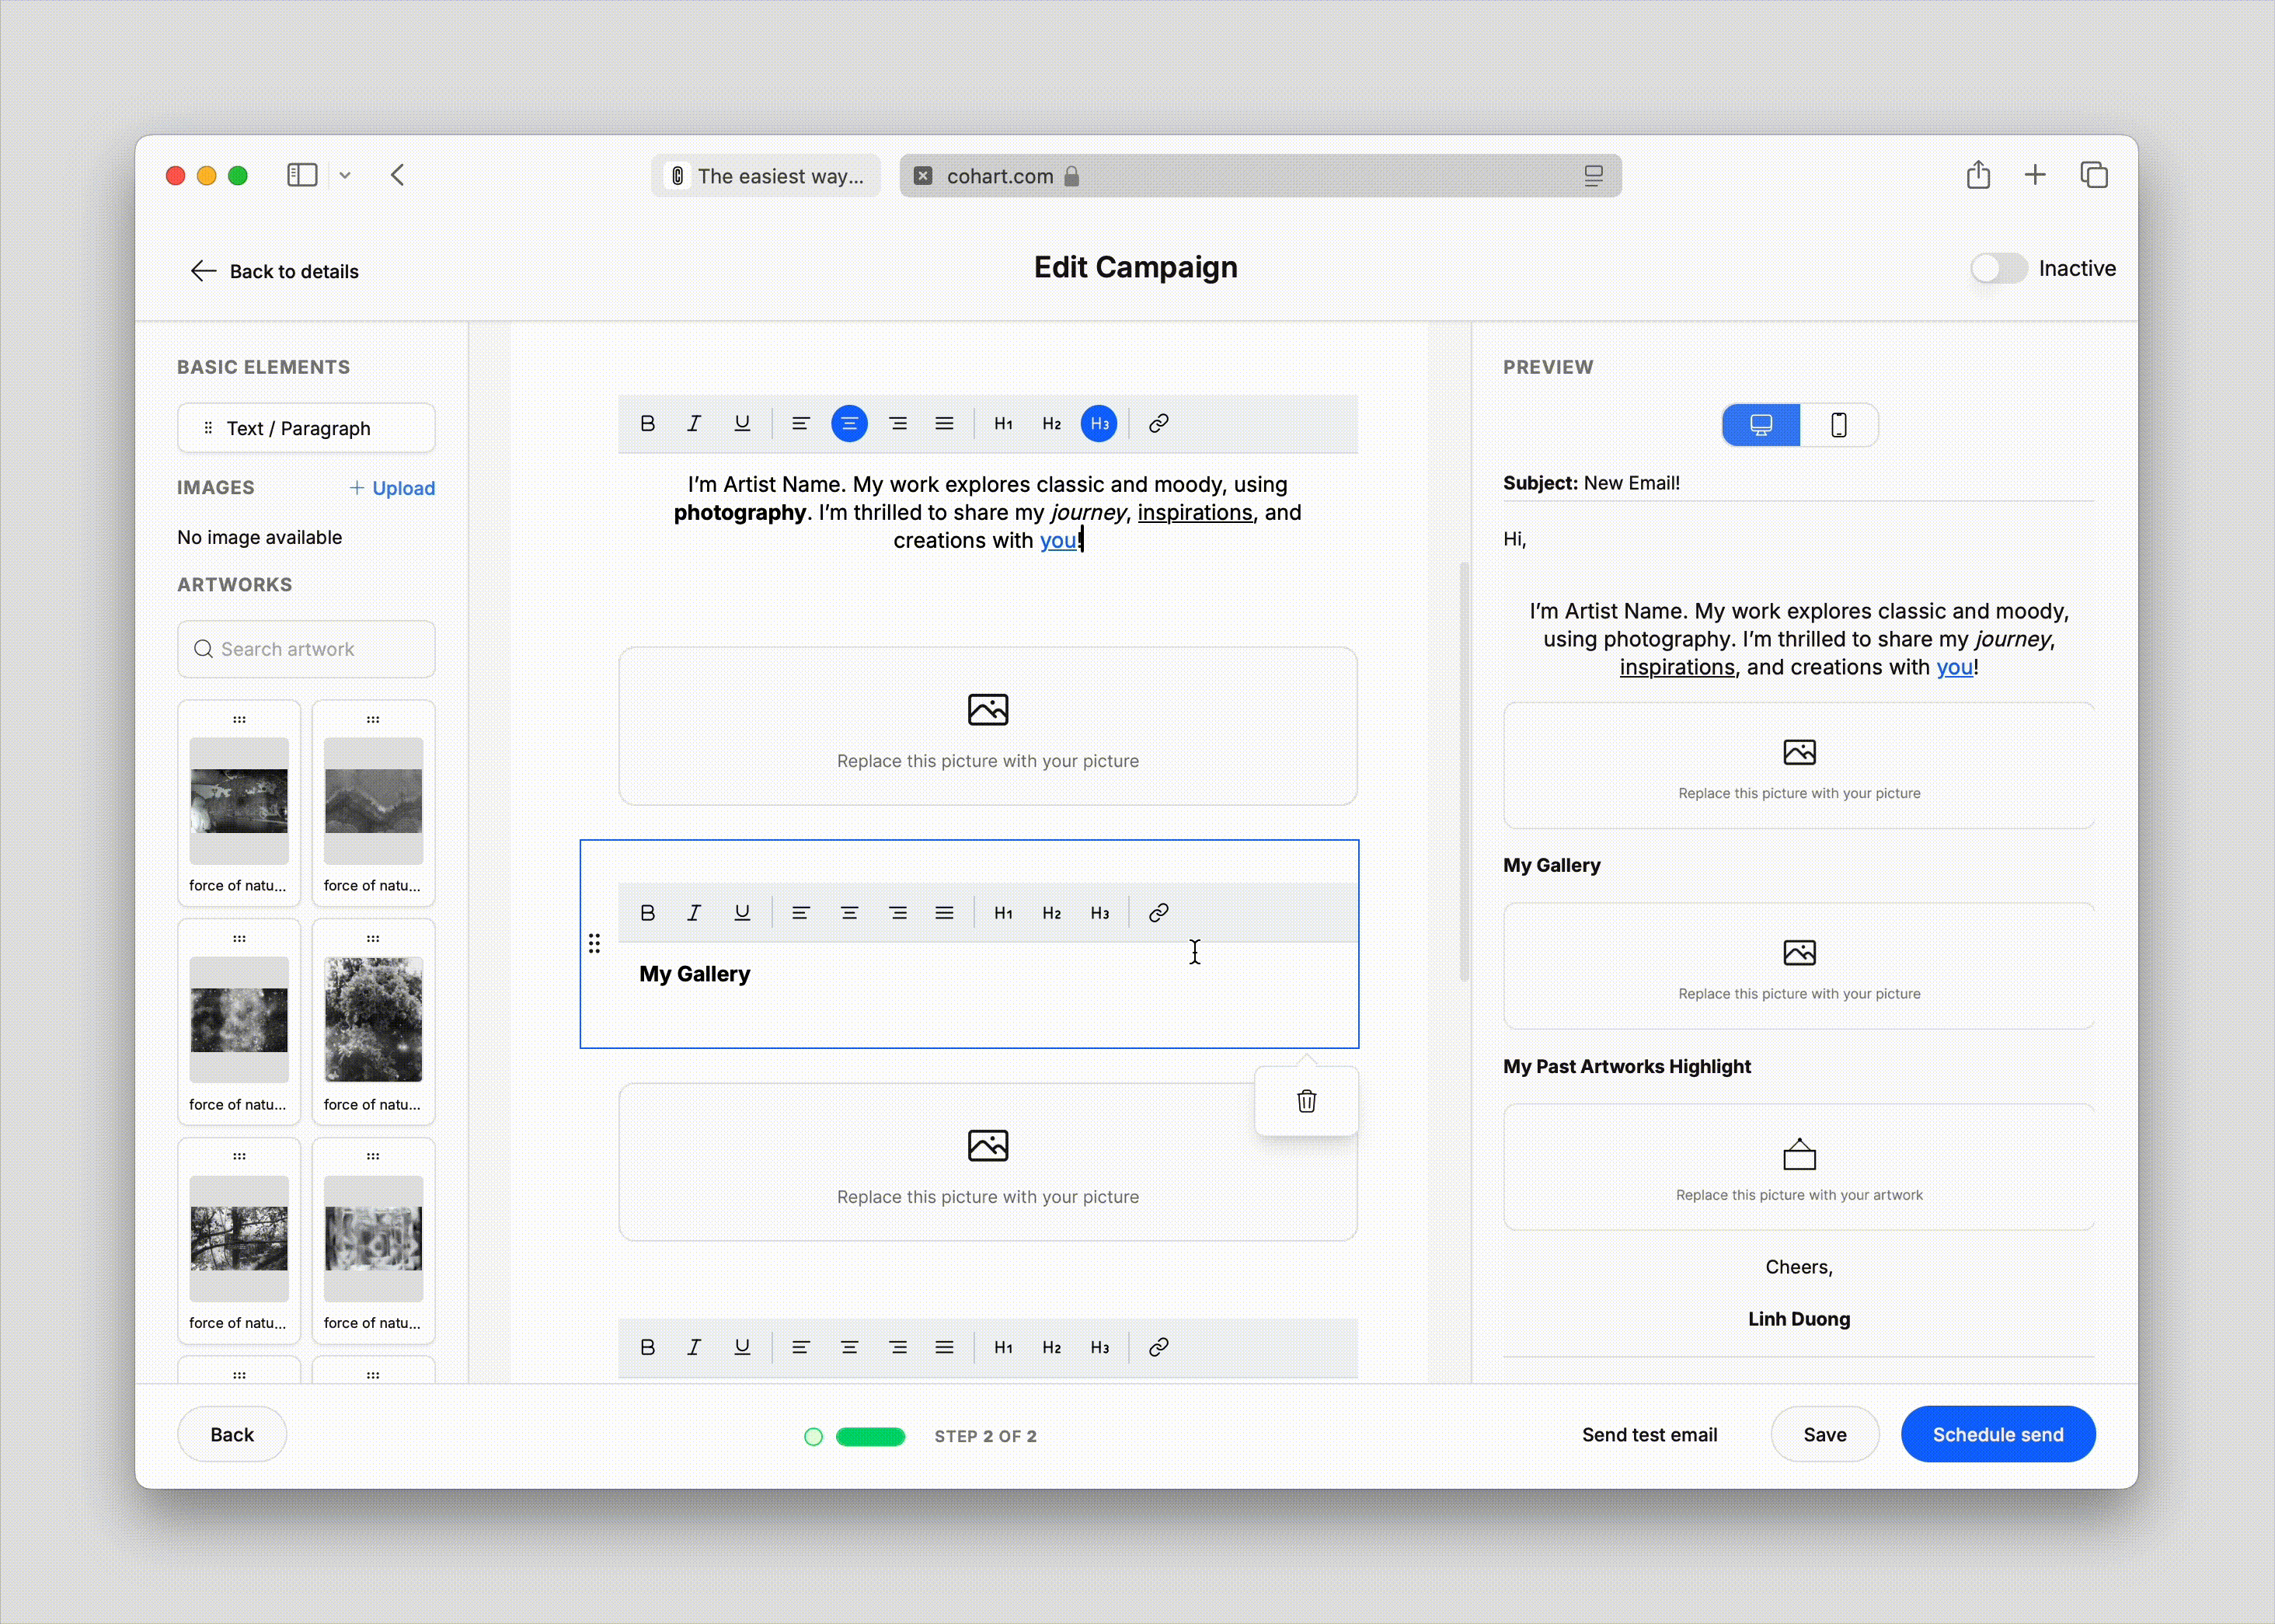Open The easiest way tab

tap(766, 176)
